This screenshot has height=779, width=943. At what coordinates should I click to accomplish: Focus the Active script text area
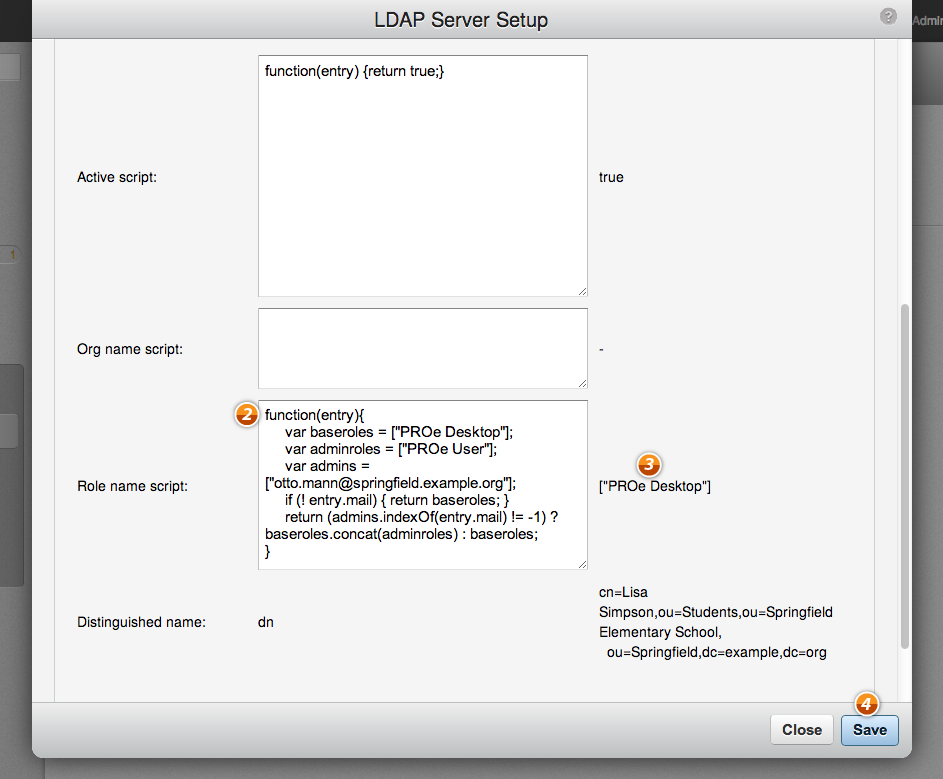pyautogui.click(x=422, y=176)
